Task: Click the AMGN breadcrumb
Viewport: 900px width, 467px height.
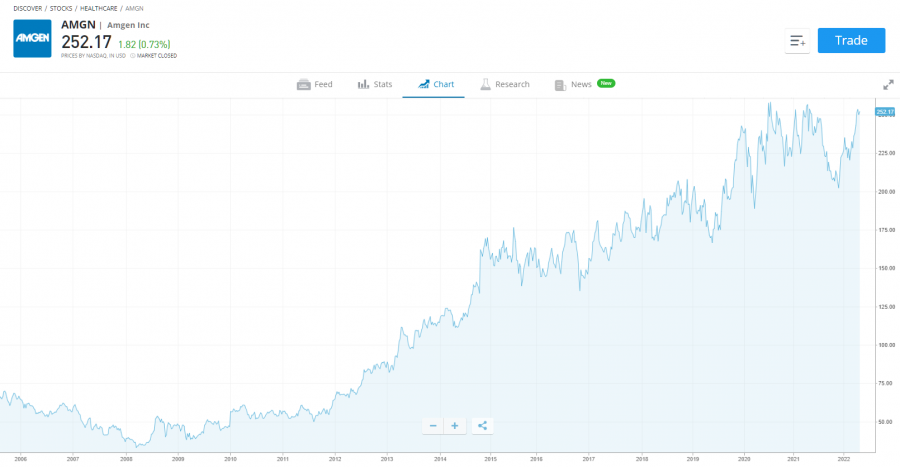Action: 134,9
